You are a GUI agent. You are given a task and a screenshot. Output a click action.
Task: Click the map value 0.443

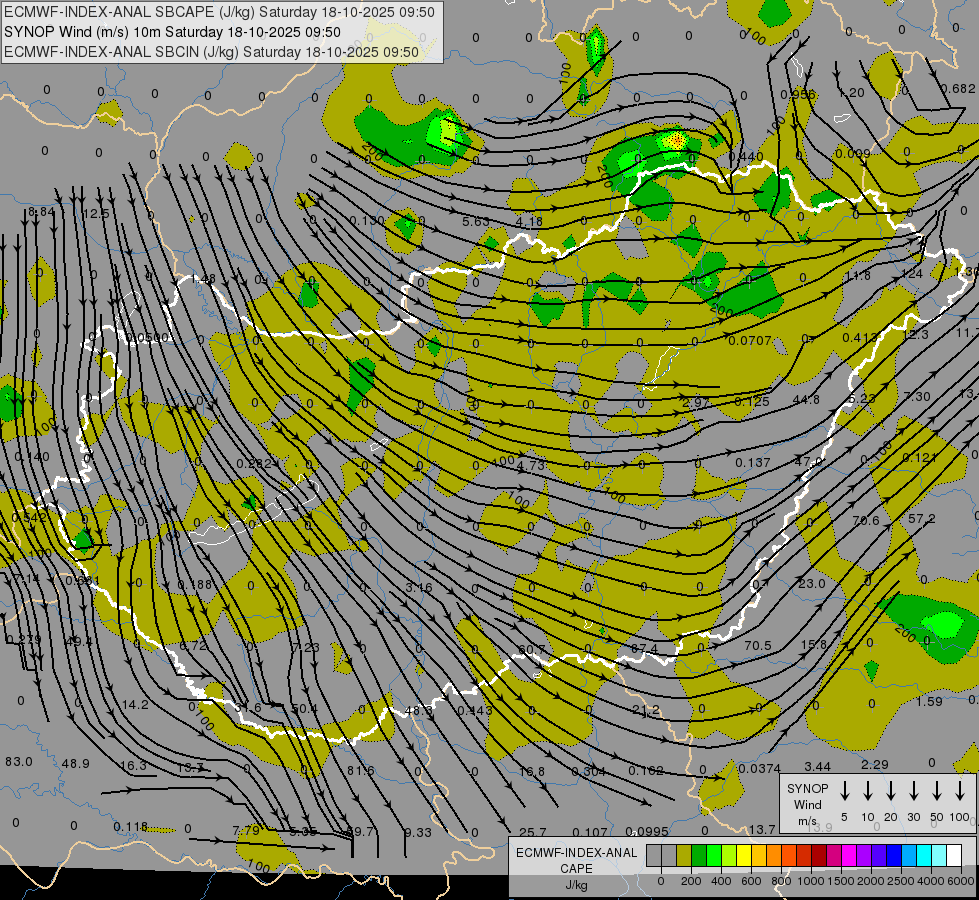pyautogui.click(x=475, y=710)
